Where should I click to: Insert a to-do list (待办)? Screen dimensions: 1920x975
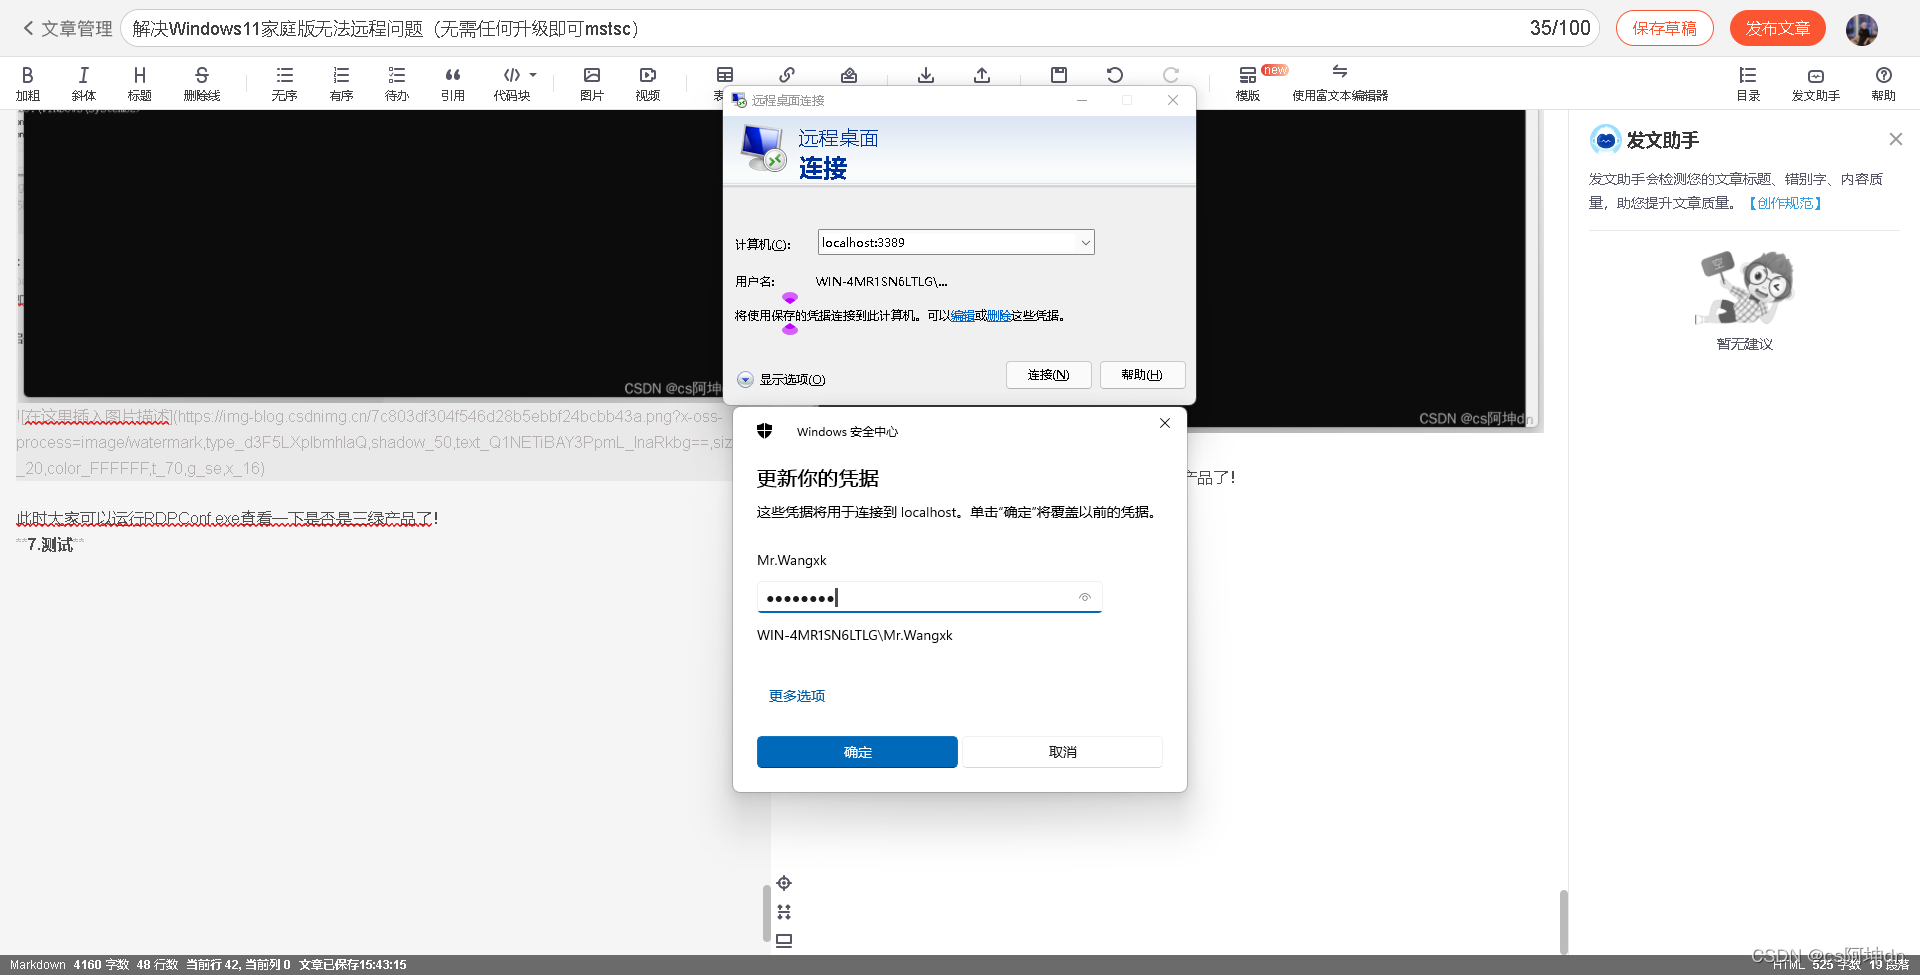click(x=397, y=83)
